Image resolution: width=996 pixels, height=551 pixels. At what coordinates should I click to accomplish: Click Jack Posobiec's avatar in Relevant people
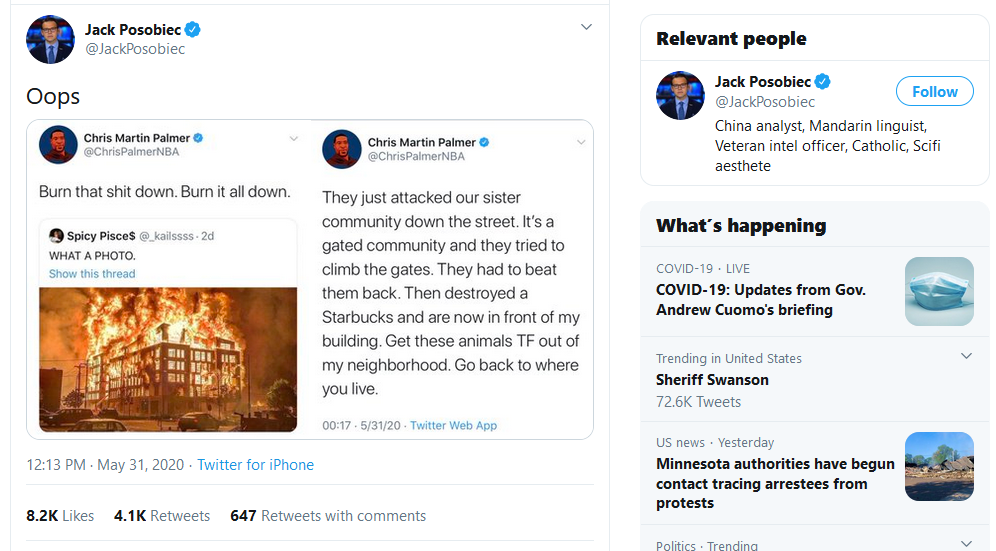680,95
